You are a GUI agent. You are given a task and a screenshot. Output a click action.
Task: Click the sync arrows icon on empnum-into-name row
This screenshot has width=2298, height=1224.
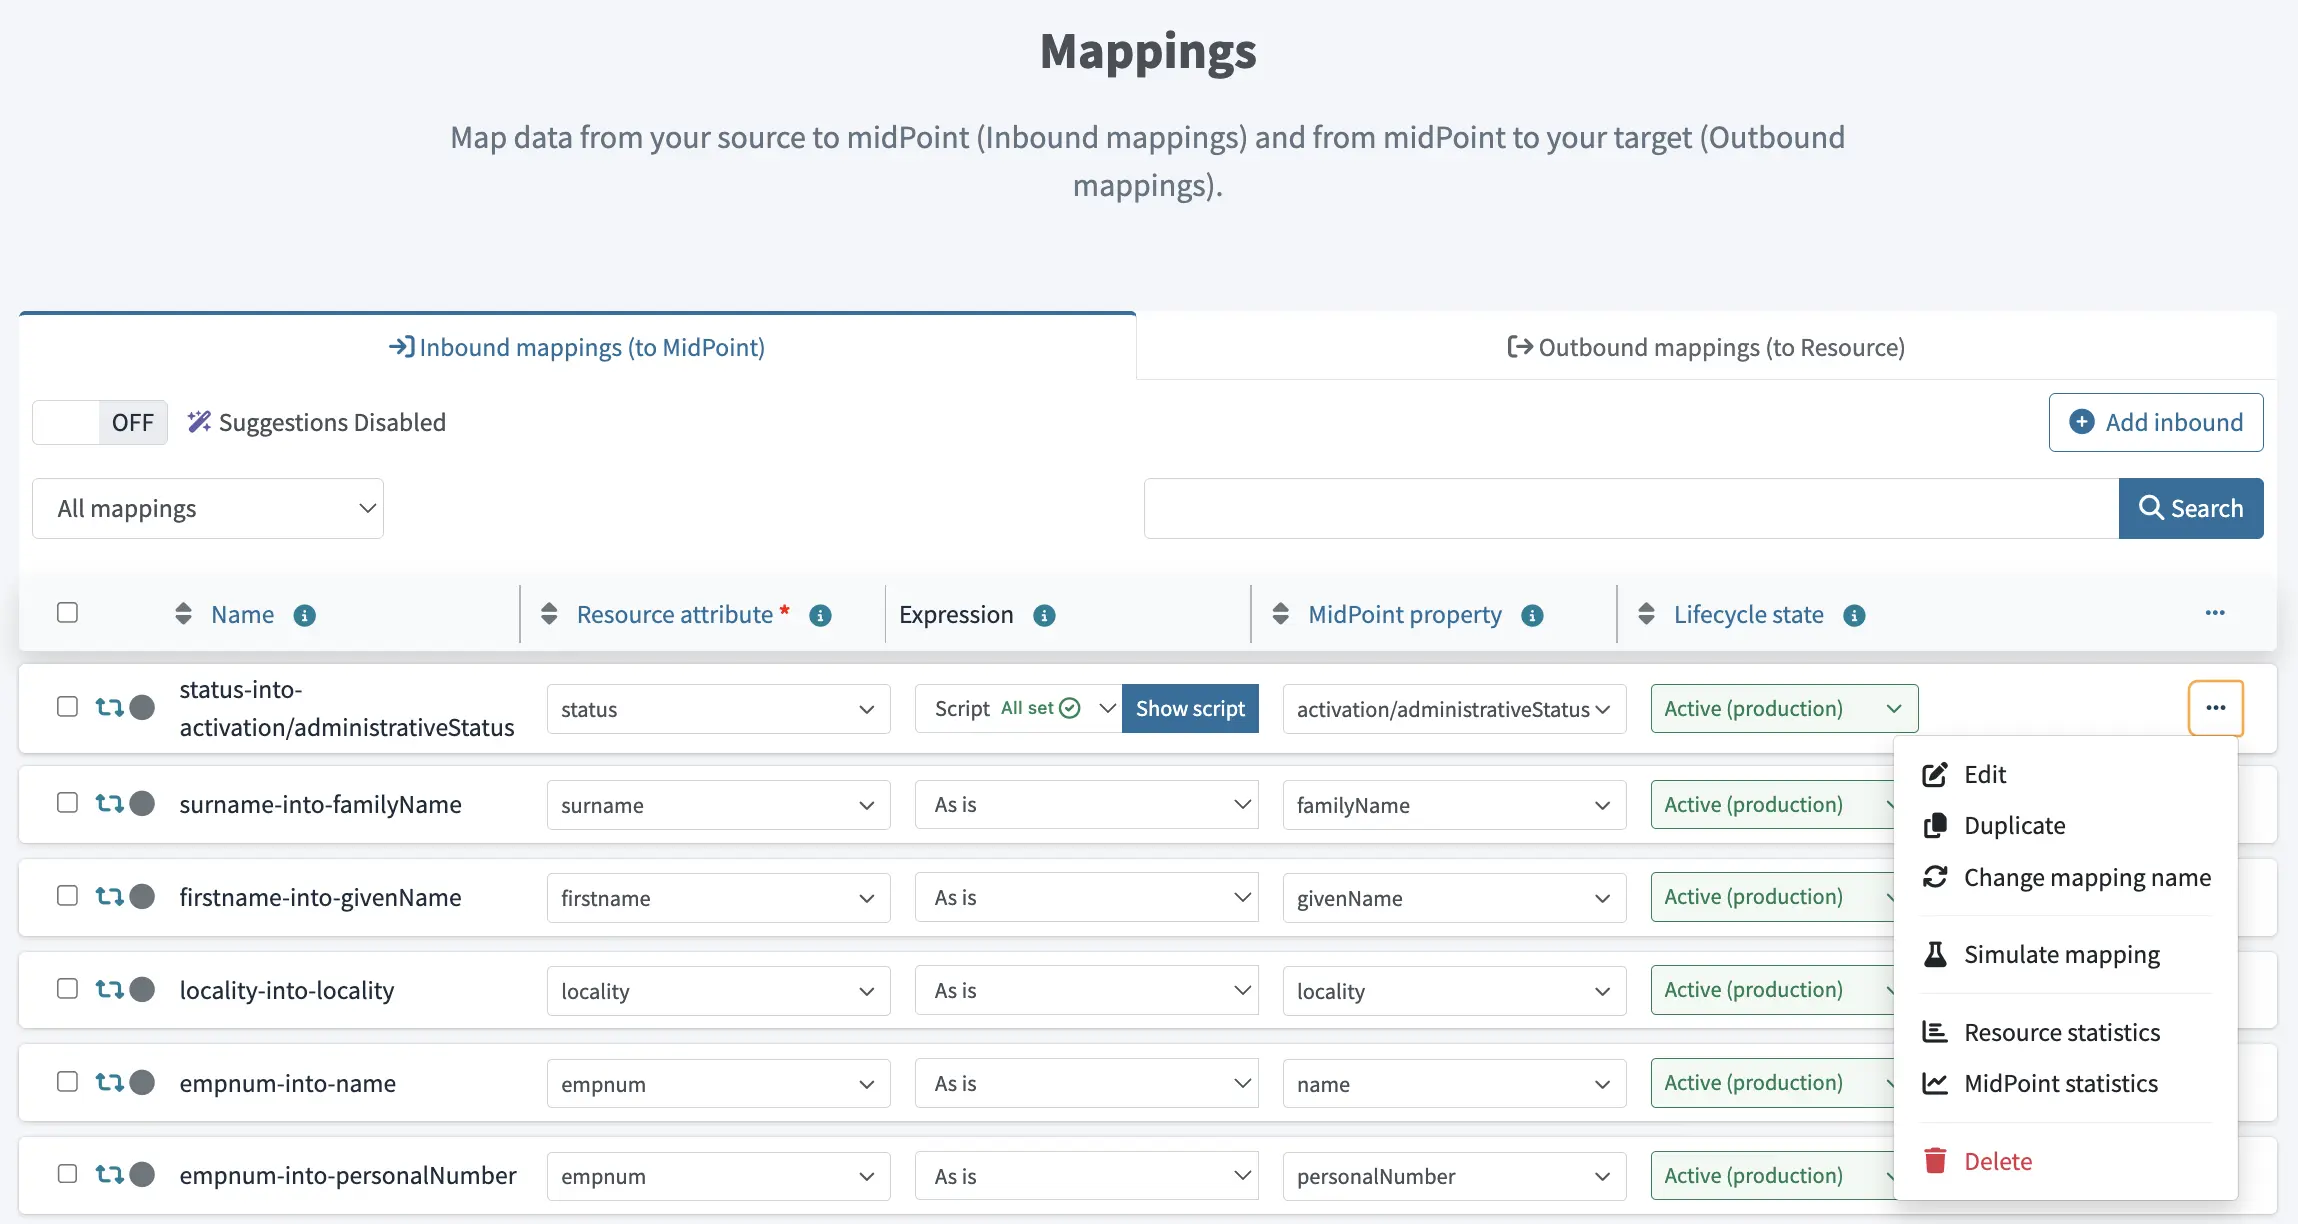point(109,1082)
